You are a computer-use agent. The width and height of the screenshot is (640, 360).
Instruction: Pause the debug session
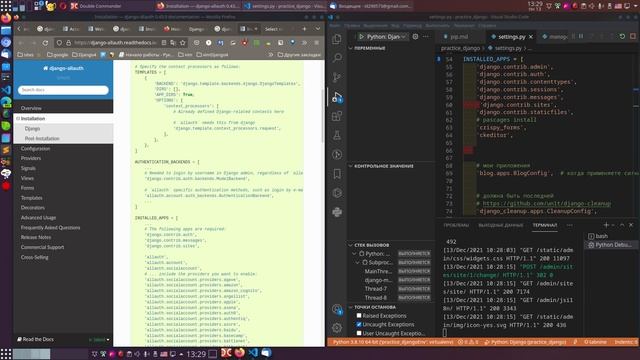coord(581,36)
